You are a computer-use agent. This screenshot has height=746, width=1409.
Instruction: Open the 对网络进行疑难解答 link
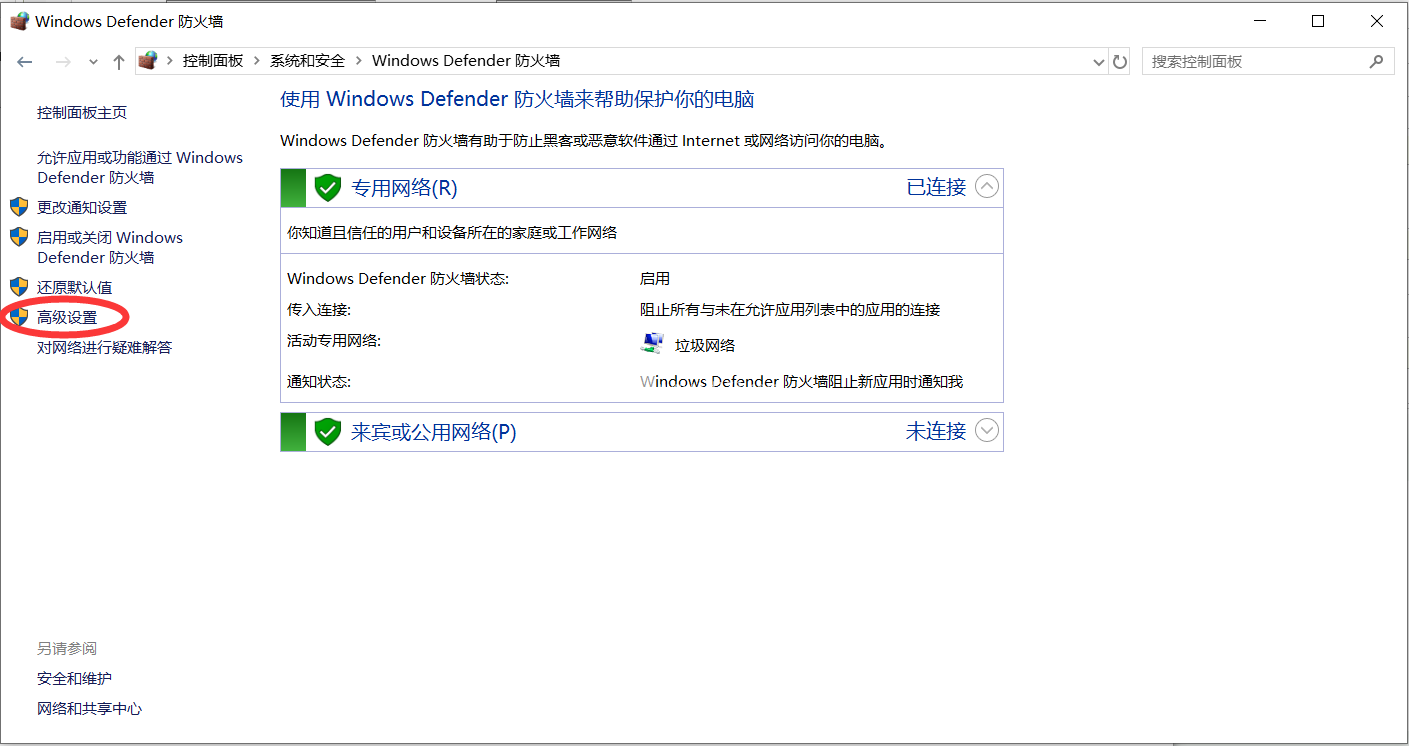(x=105, y=347)
